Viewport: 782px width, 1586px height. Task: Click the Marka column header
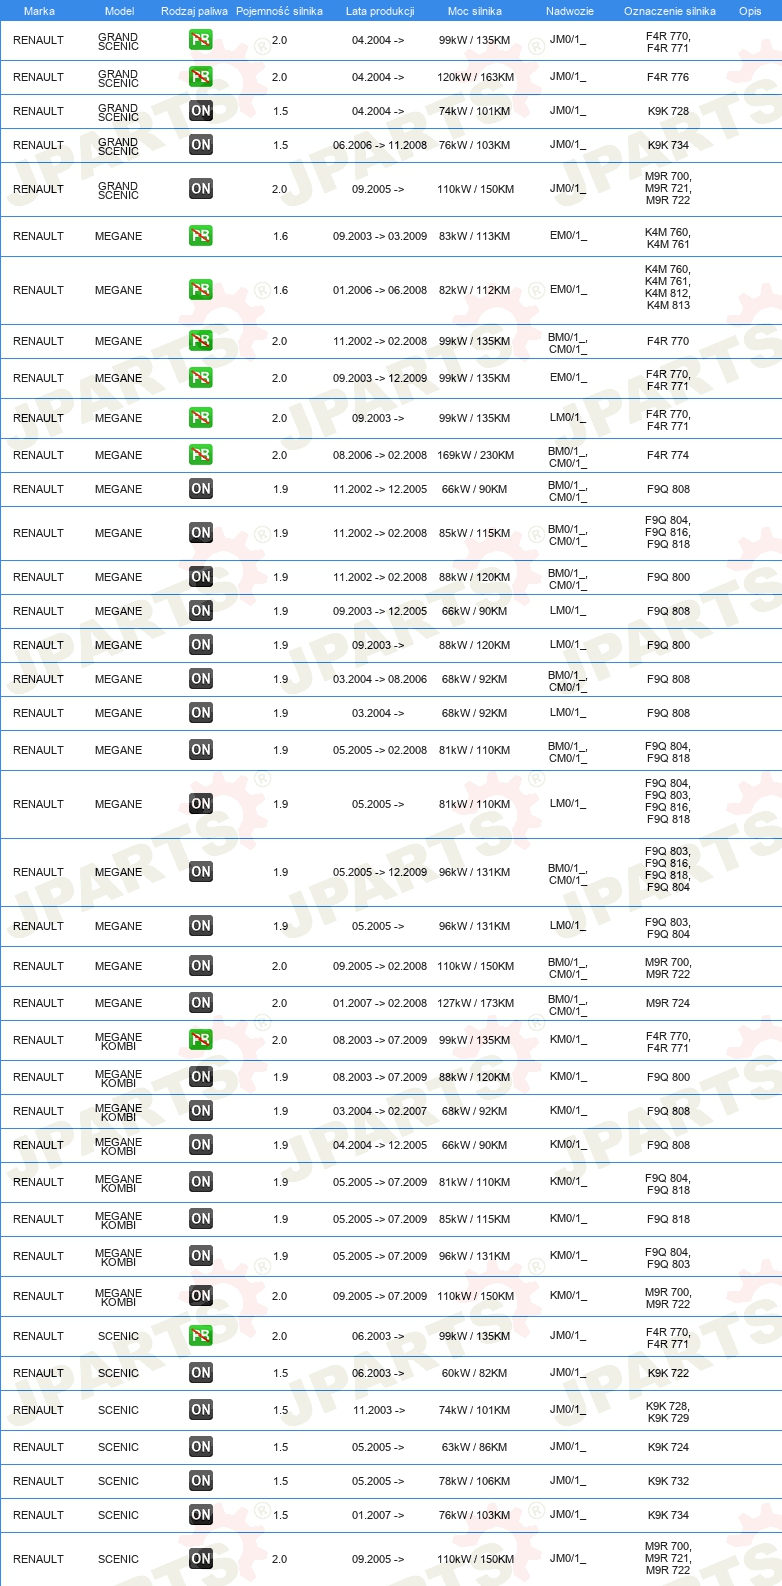(39, 11)
